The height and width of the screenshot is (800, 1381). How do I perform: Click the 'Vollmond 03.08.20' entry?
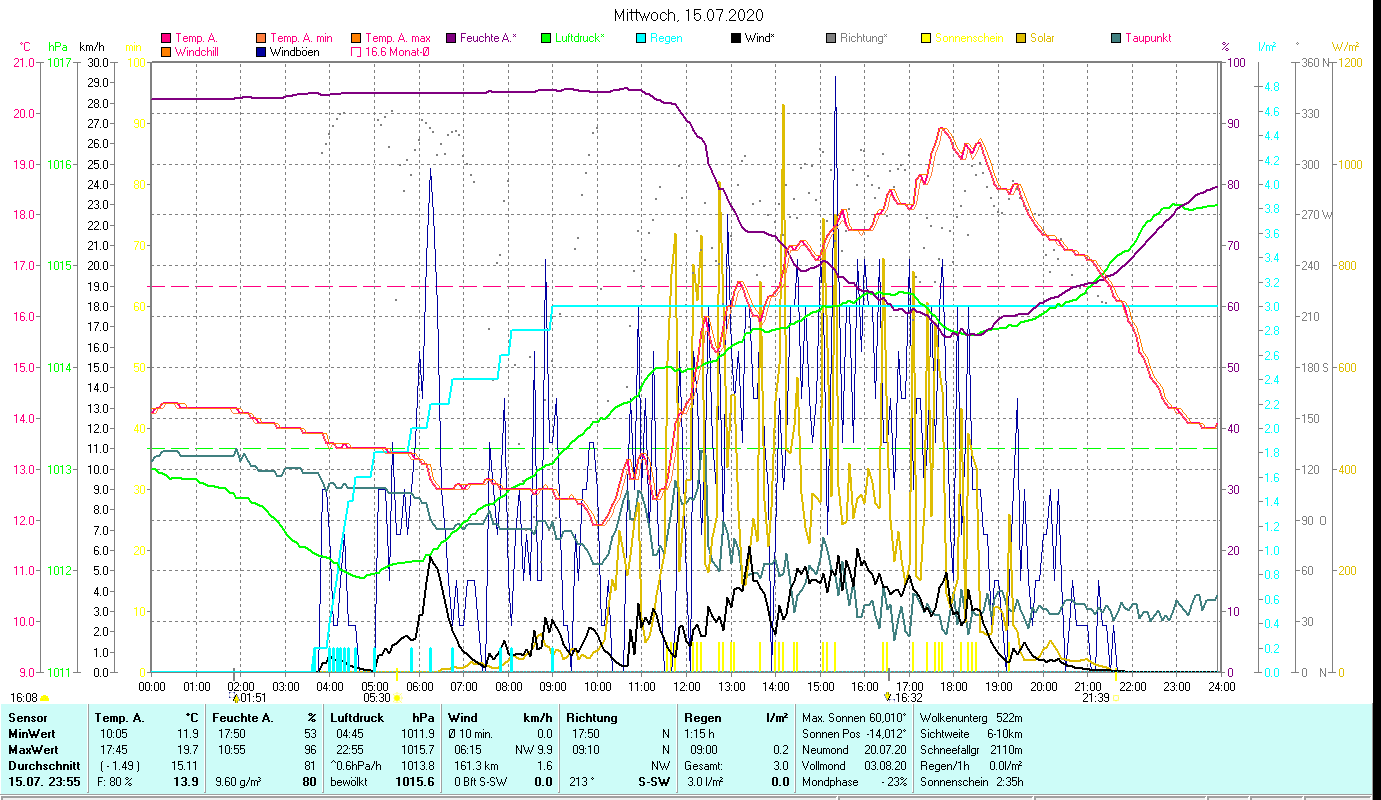coord(855,765)
